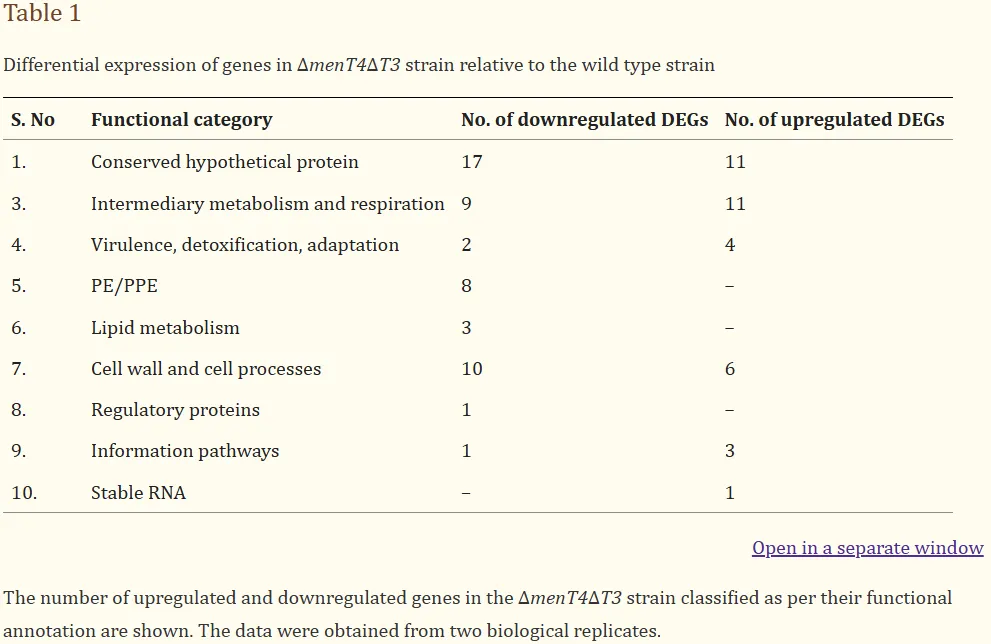The height and width of the screenshot is (644, 991).
Task: Open the table in a separate window
Action: click(x=867, y=548)
